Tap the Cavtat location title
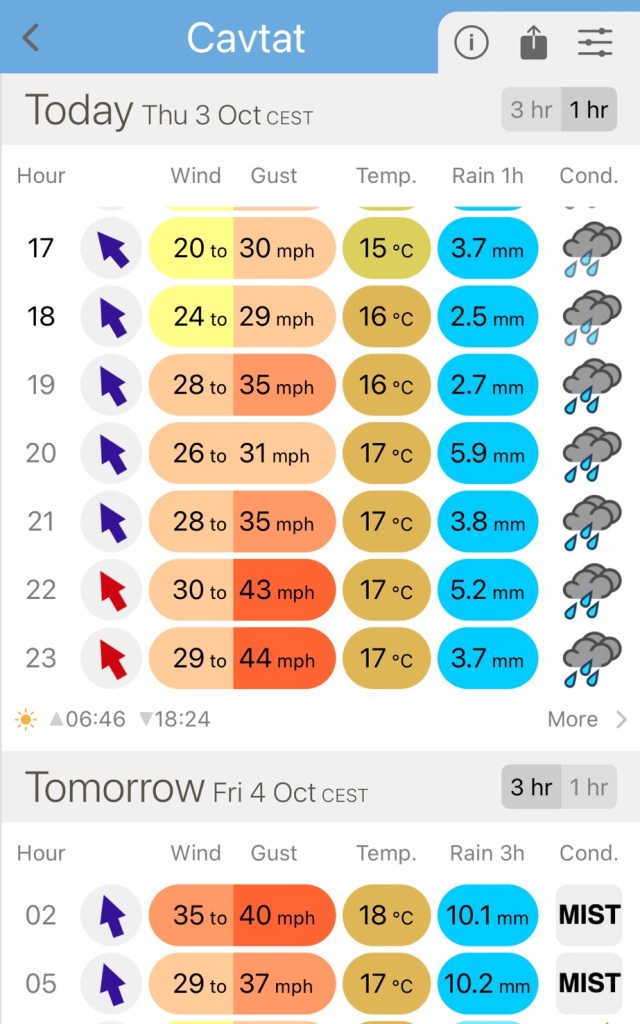 [x=246, y=38]
